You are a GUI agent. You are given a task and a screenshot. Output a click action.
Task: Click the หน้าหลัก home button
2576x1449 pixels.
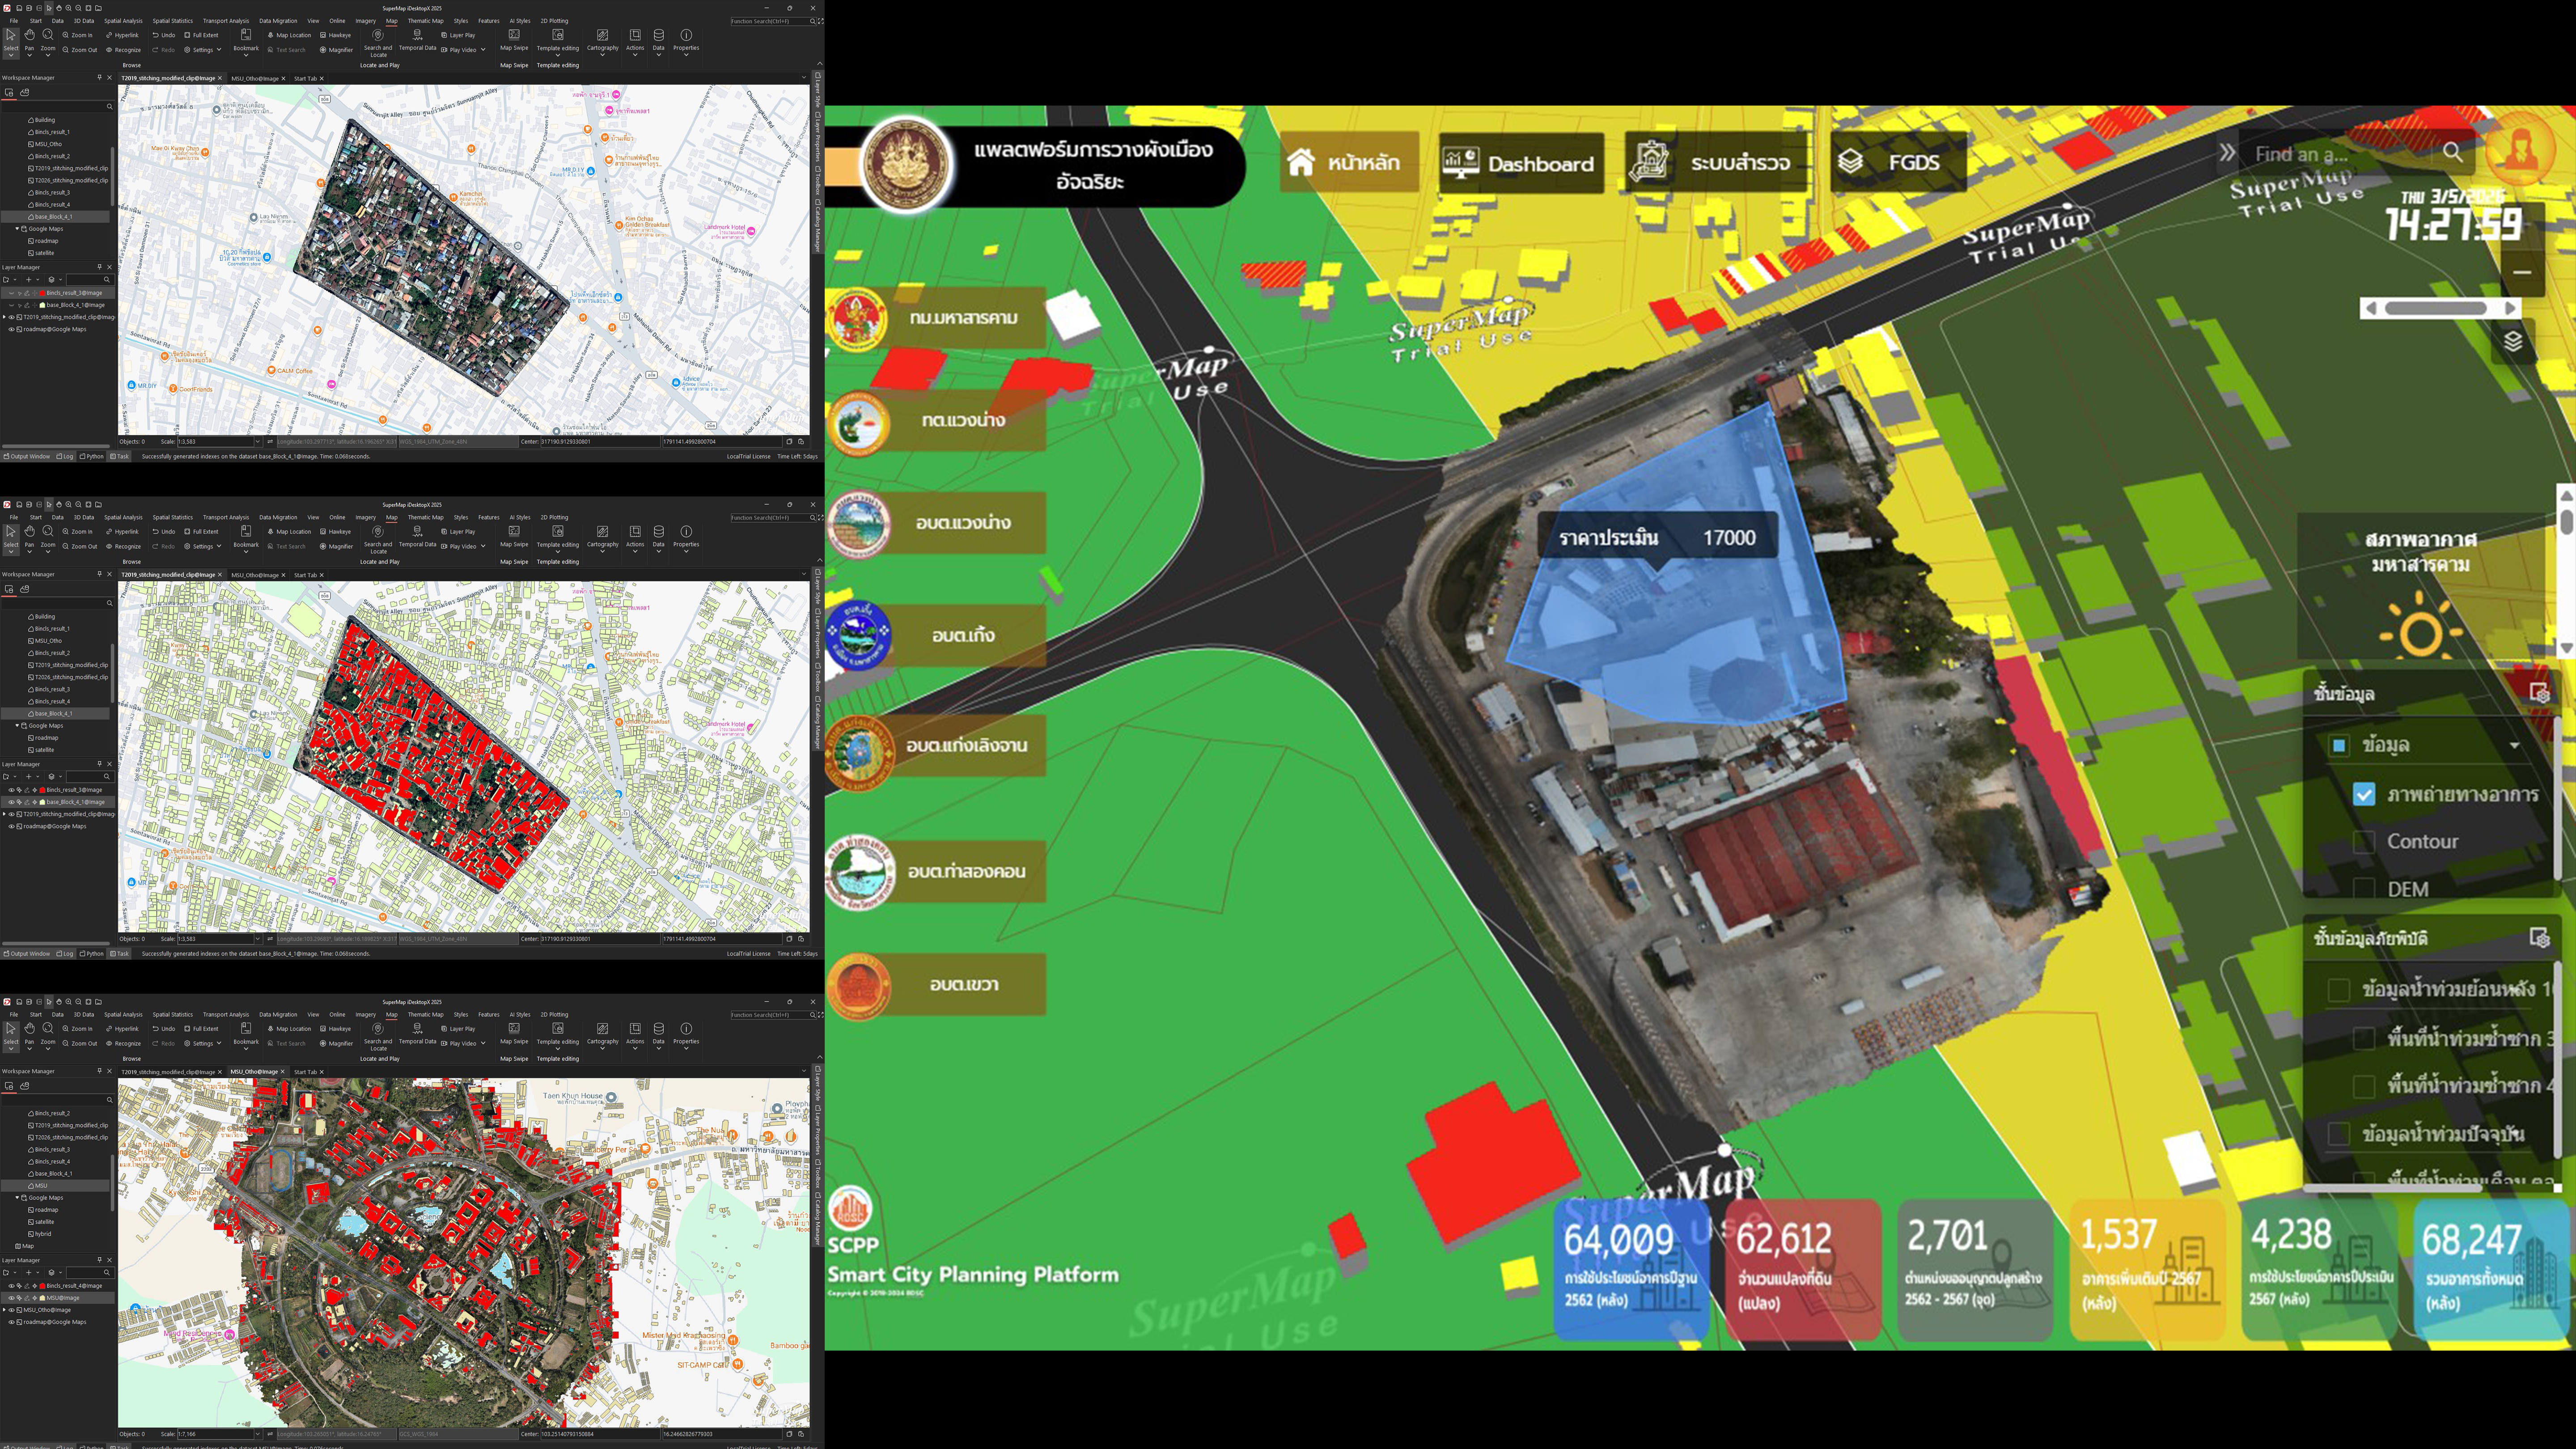[1346, 162]
